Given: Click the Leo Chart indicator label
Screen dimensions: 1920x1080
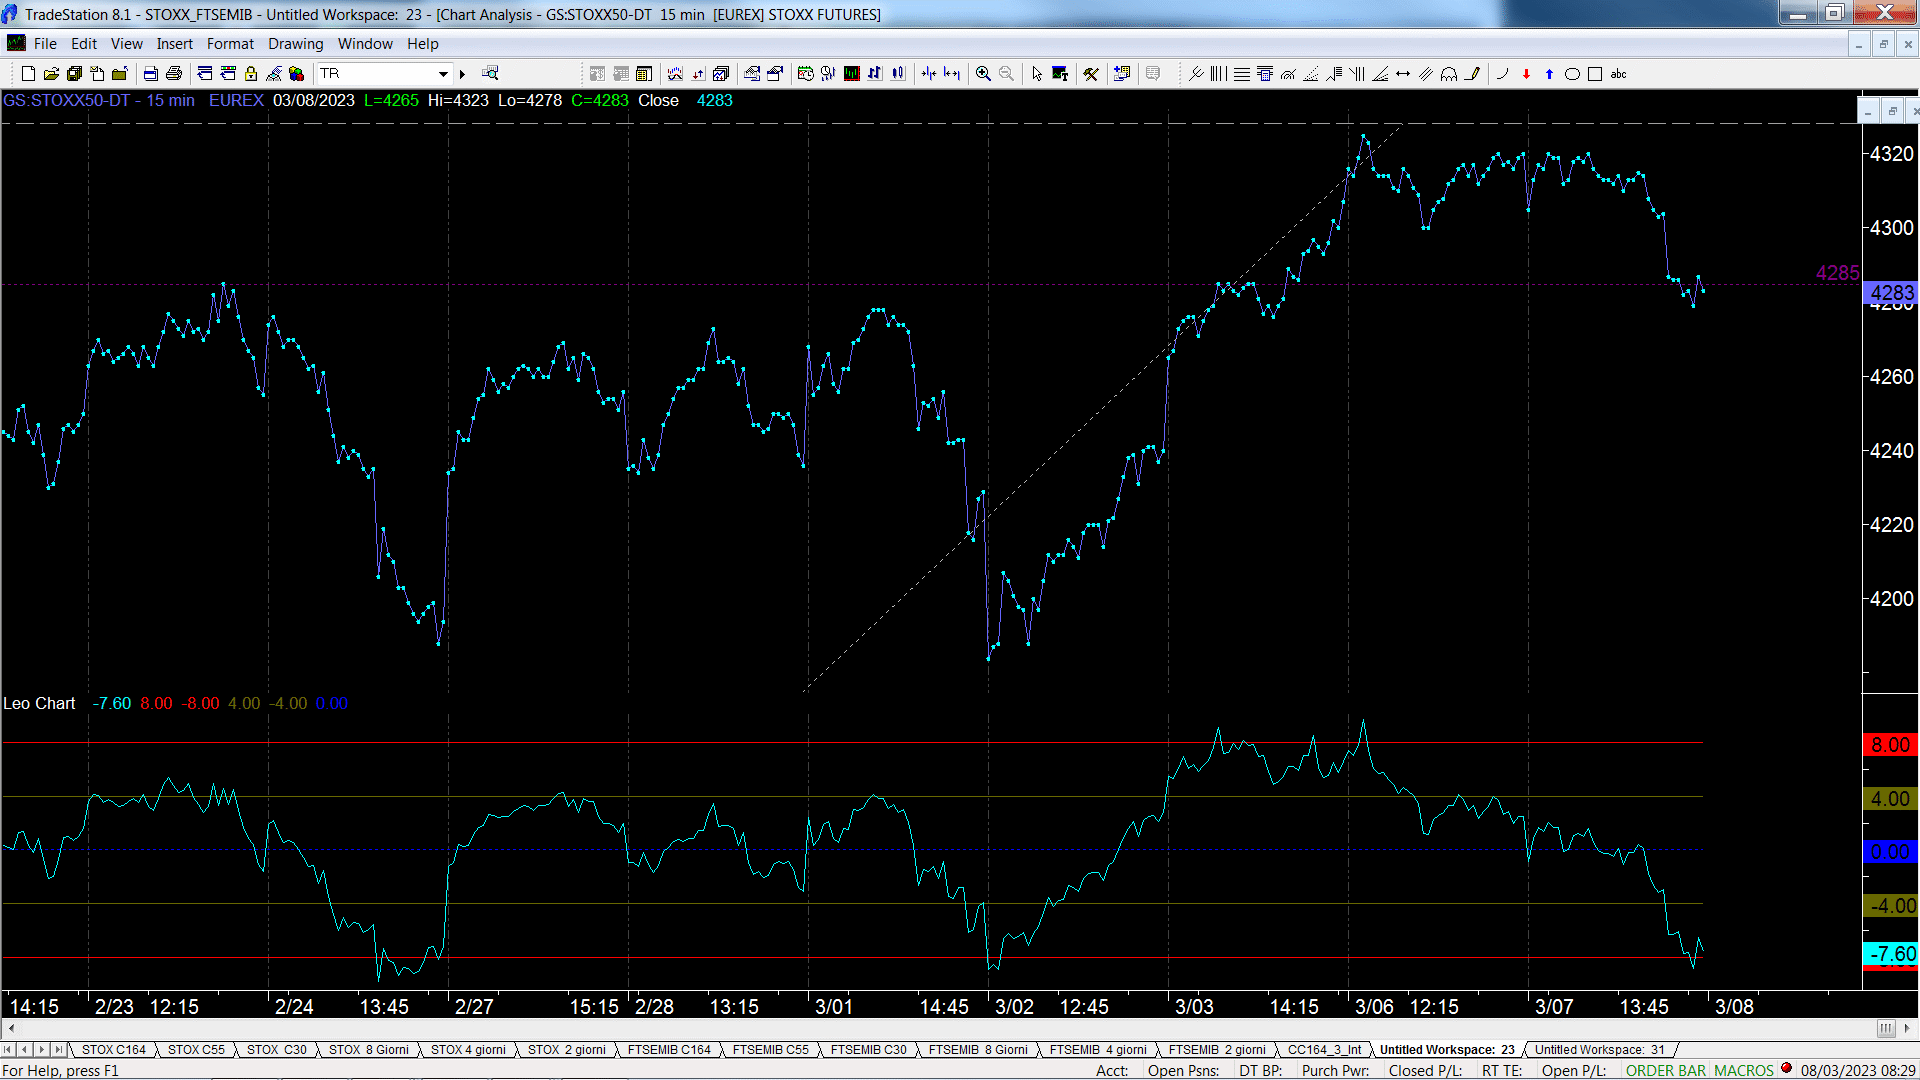Looking at the screenshot, I should pos(39,704).
